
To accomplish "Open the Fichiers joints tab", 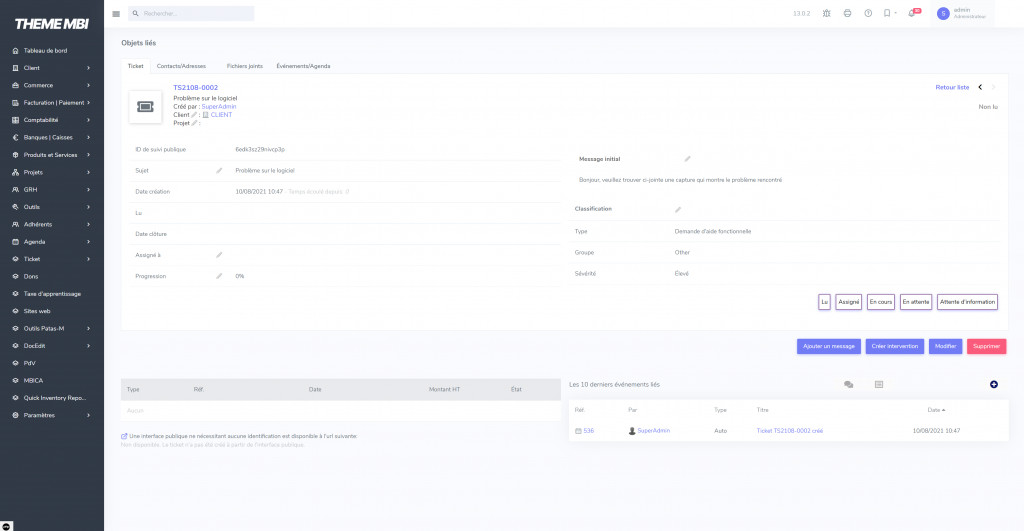I will (244, 66).
